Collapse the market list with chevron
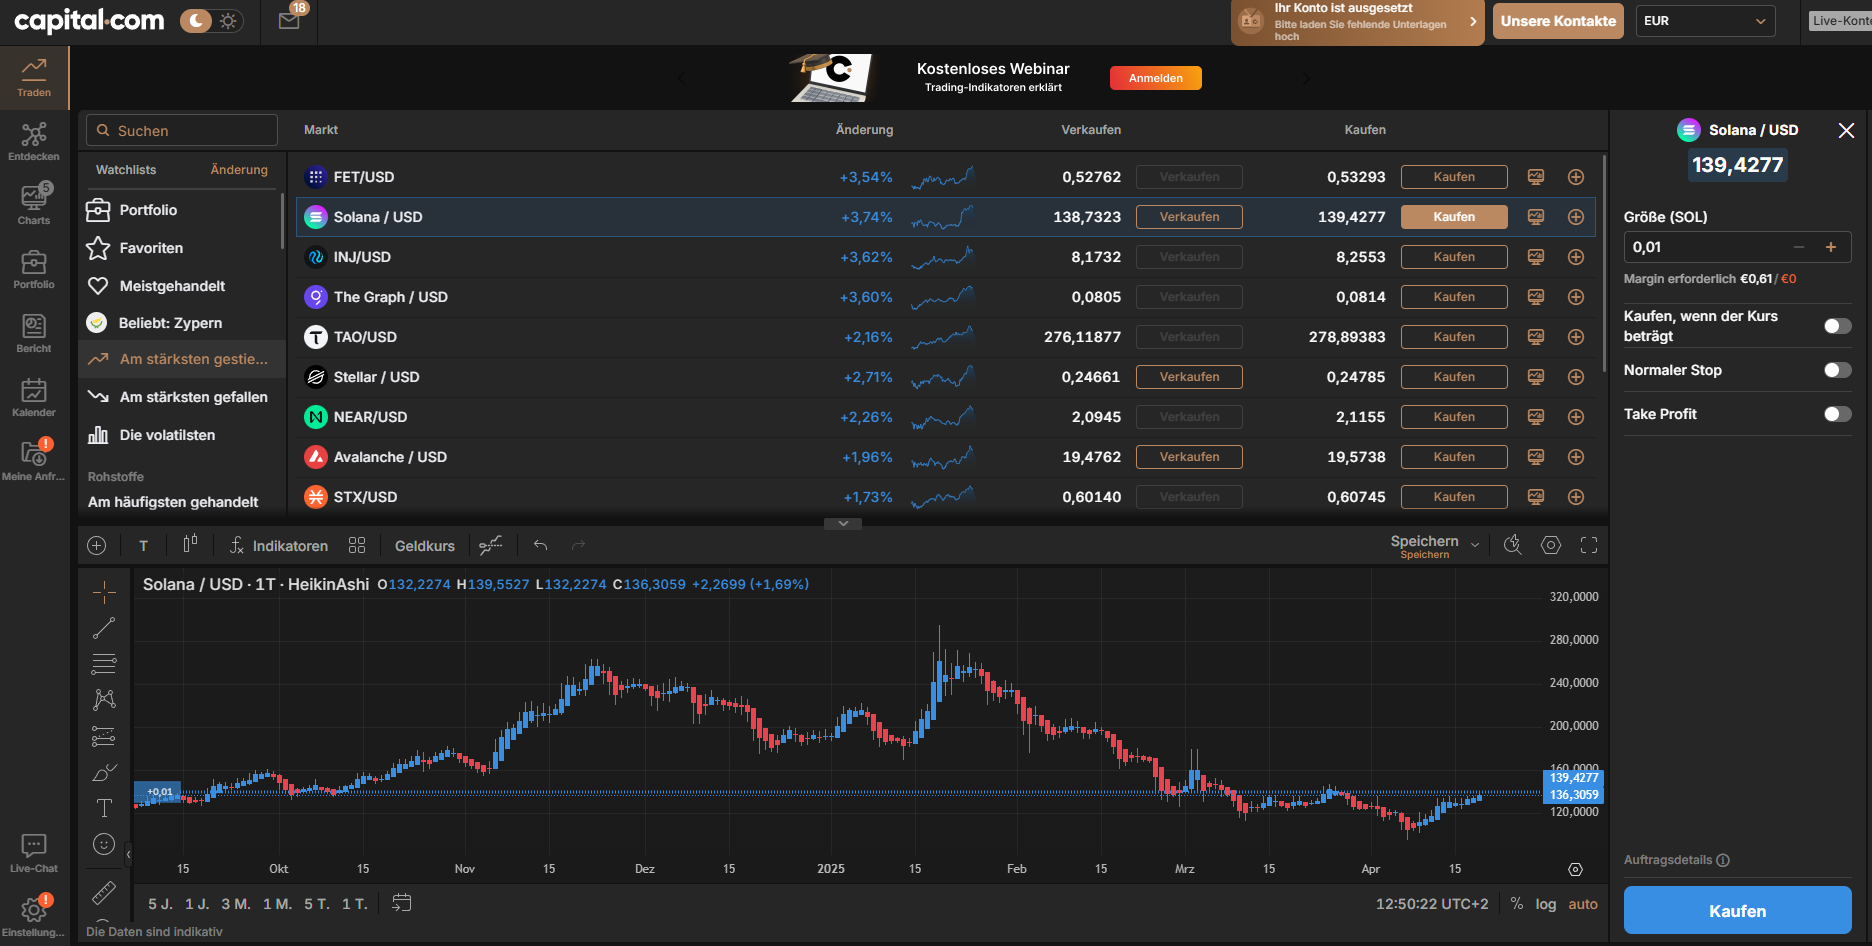The image size is (1872, 946). coord(843,523)
